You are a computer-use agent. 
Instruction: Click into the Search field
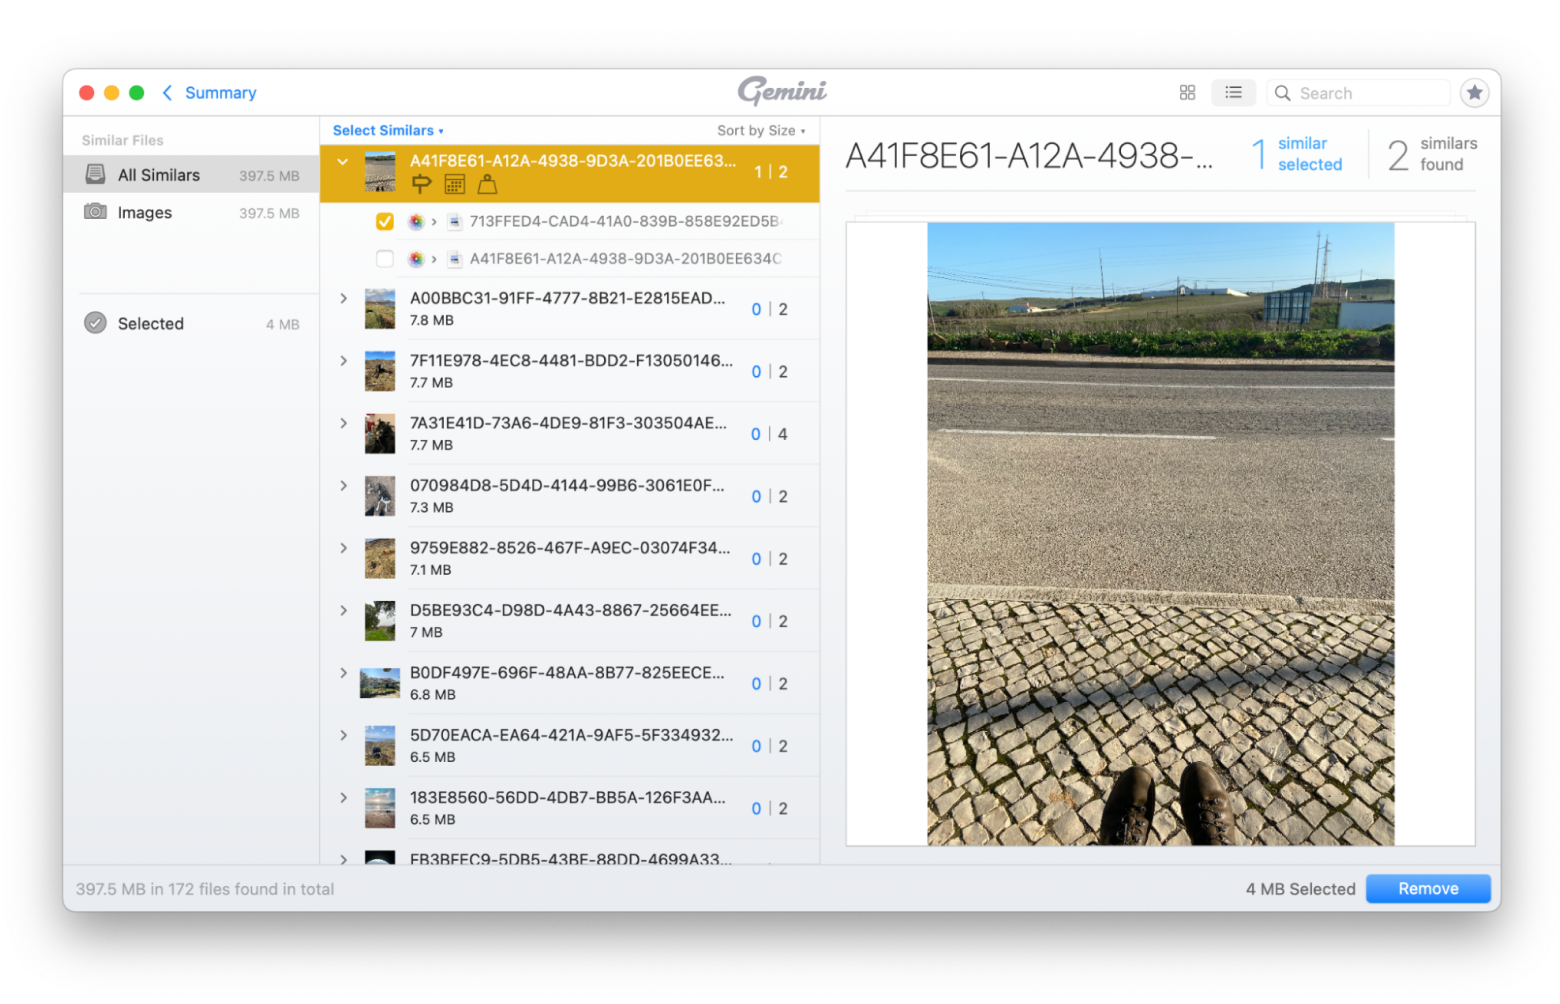tap(1358, 93)
